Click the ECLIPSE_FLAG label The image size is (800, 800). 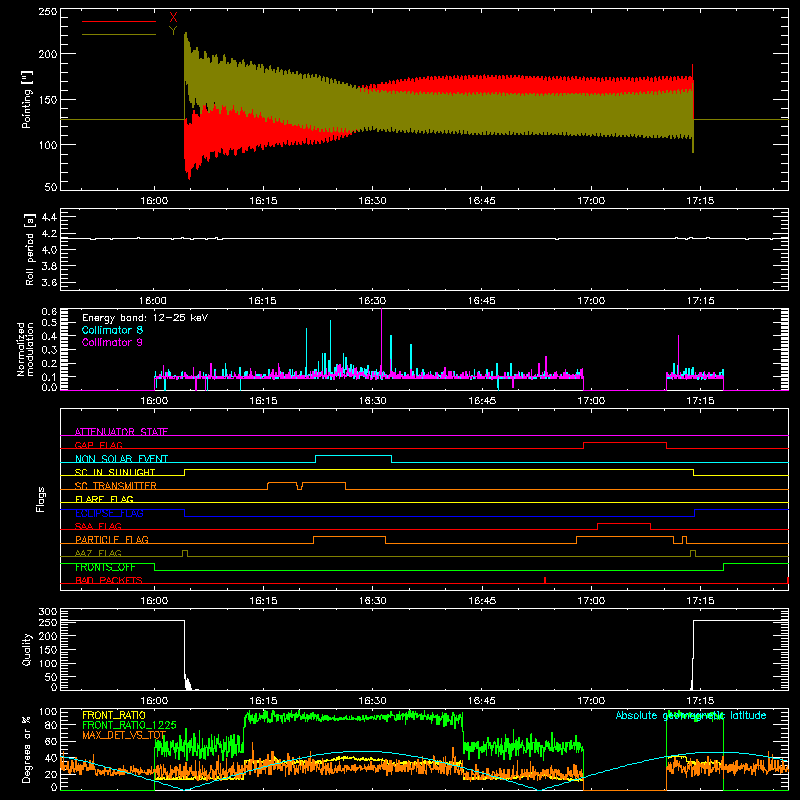pyautogui.click(x=109, y=513)
